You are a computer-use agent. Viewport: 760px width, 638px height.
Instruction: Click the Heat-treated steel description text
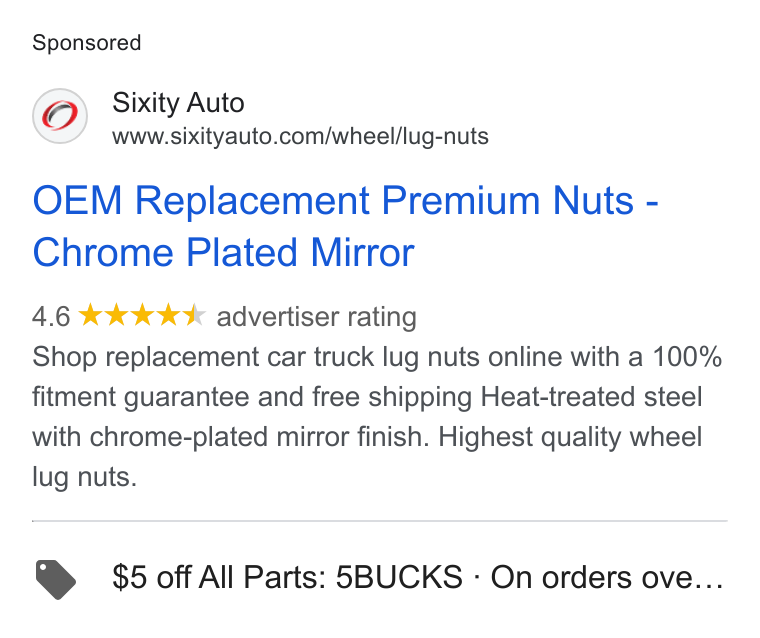591,397
